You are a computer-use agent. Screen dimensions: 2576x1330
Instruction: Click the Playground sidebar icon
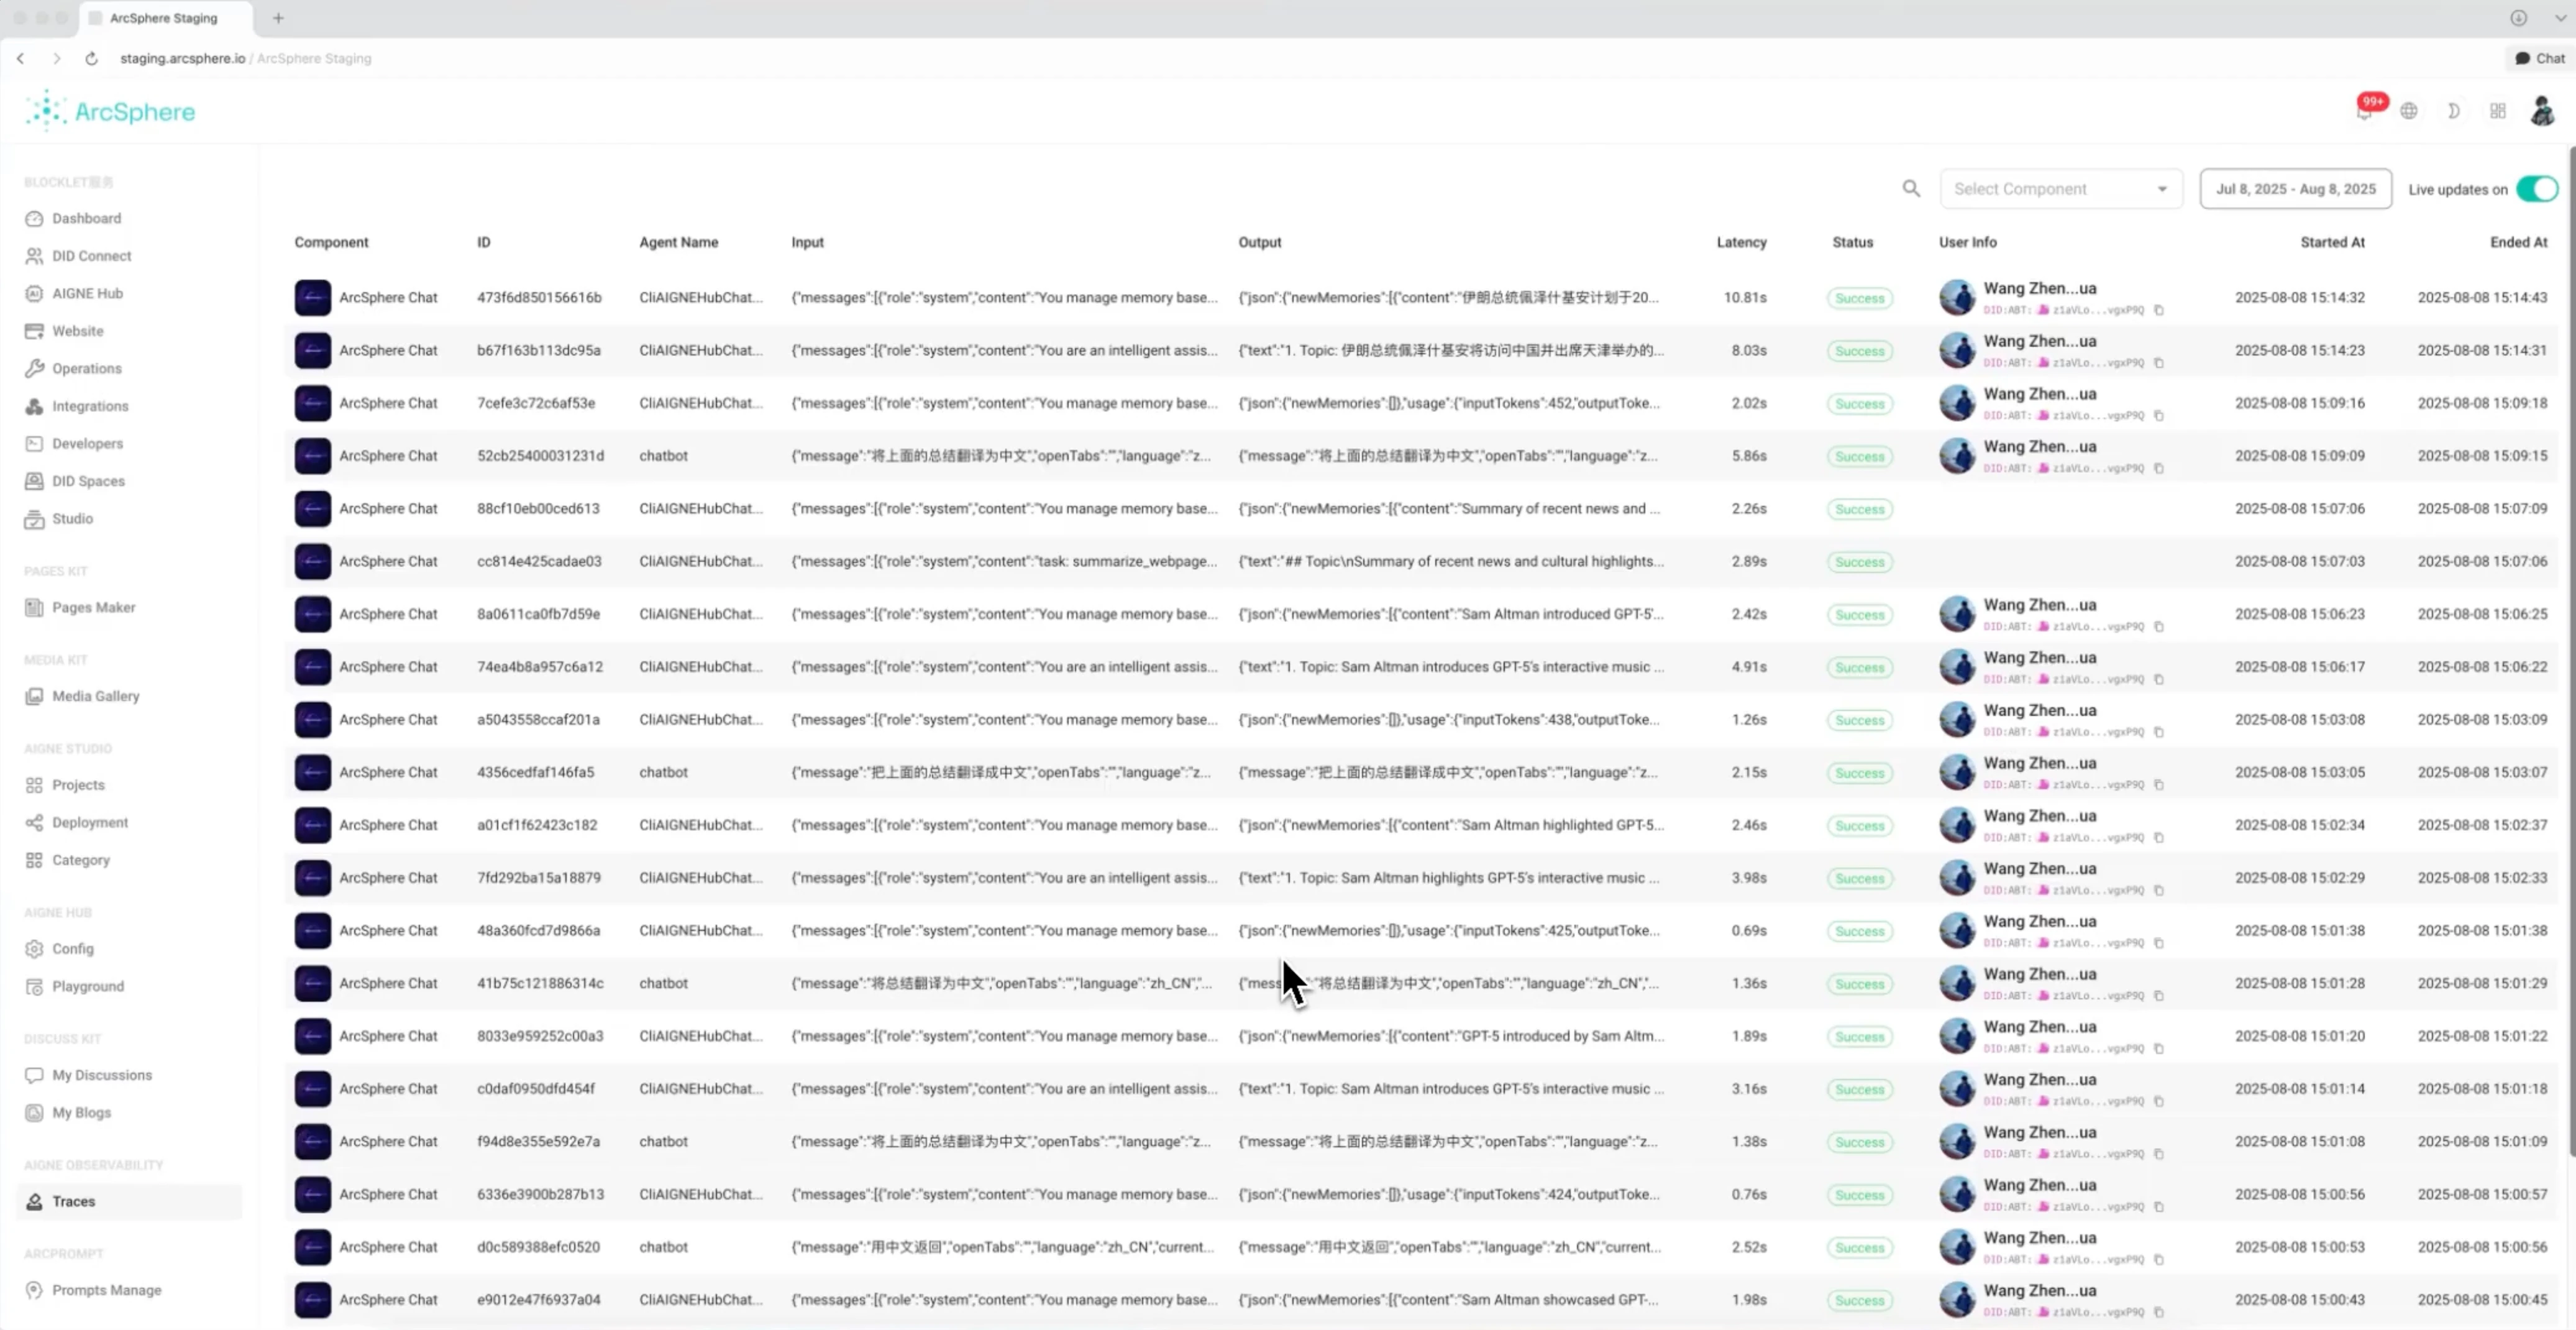tap(34, 986)
